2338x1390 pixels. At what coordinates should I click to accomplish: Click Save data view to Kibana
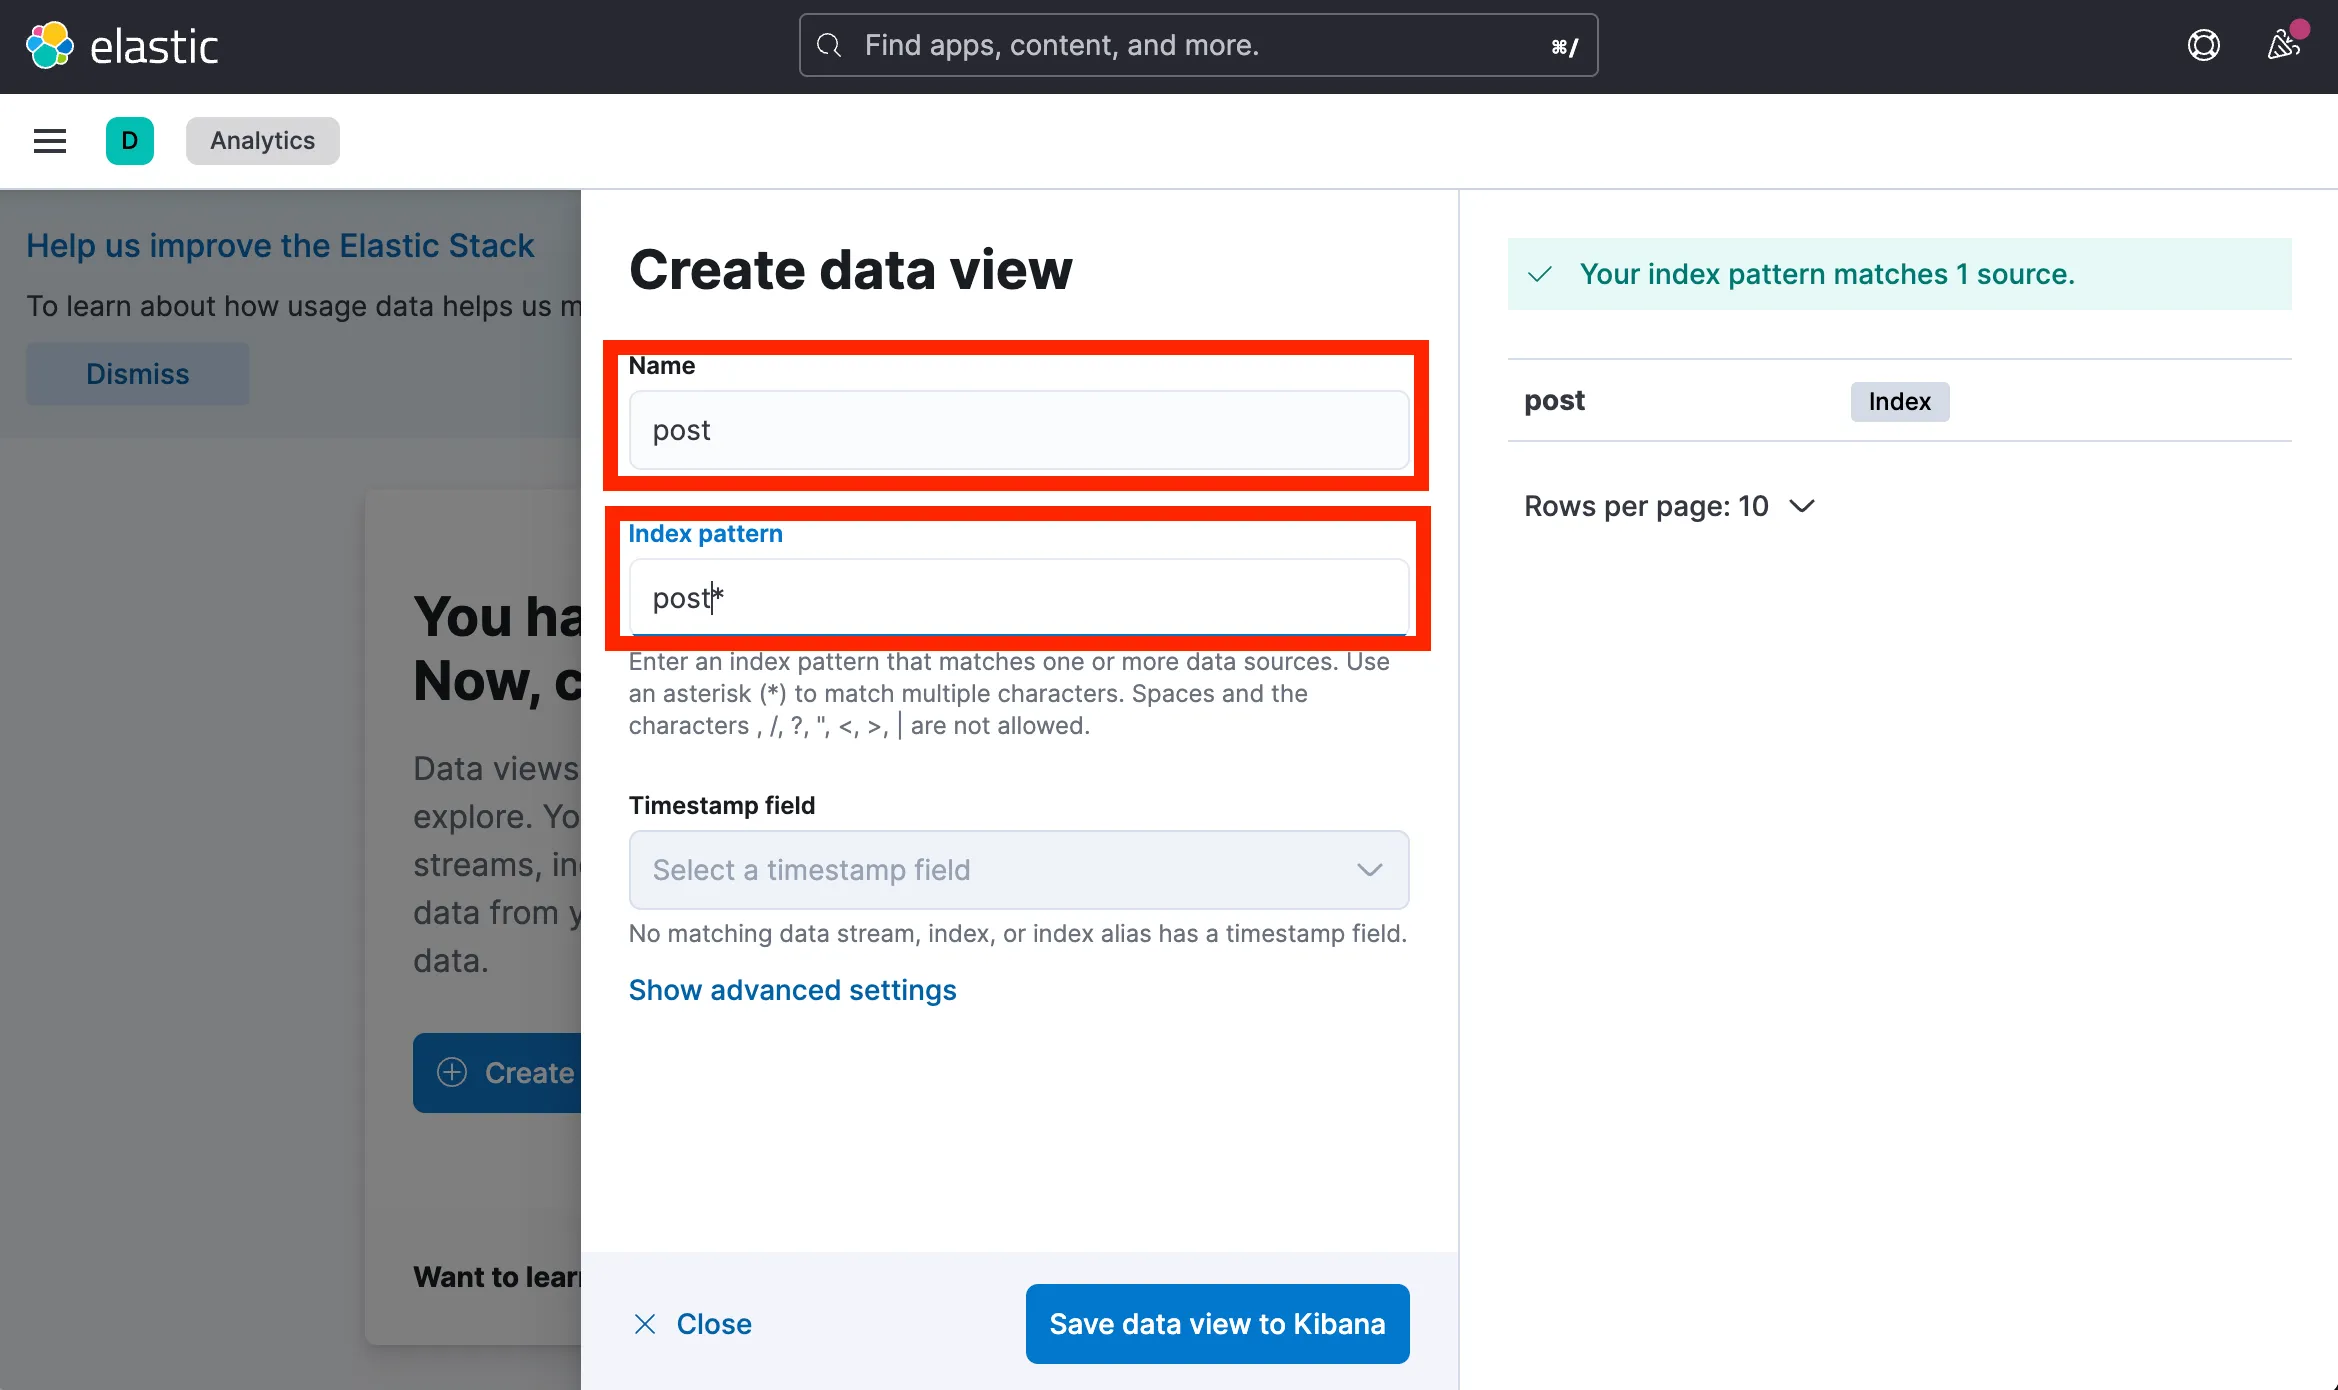coord(1218,1324)
